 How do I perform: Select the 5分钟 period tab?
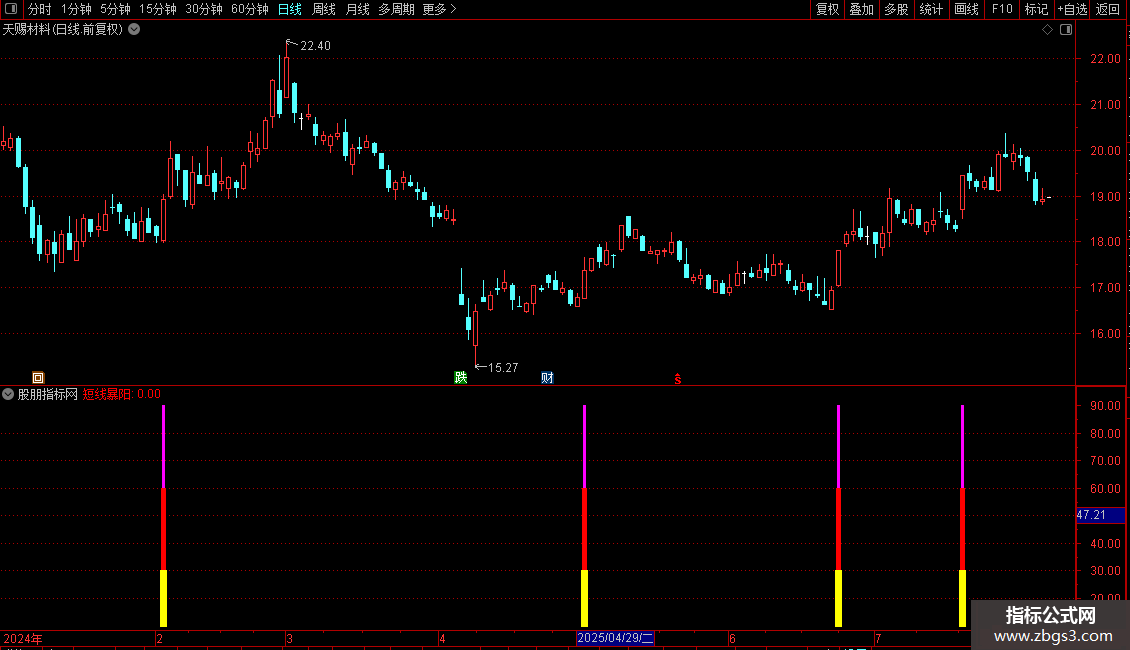pos(115,9)
